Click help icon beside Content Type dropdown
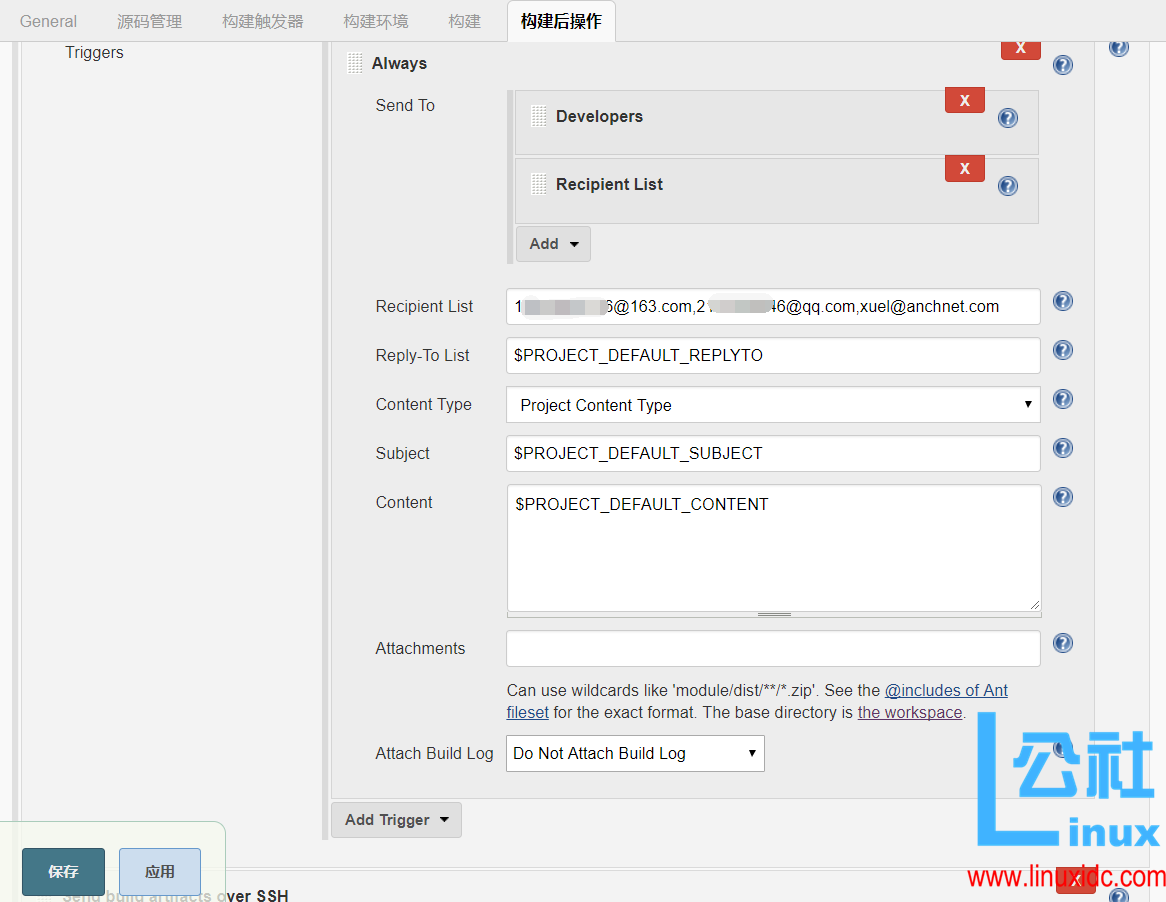Screen dimensions: 1166x902 point(1063,399)
